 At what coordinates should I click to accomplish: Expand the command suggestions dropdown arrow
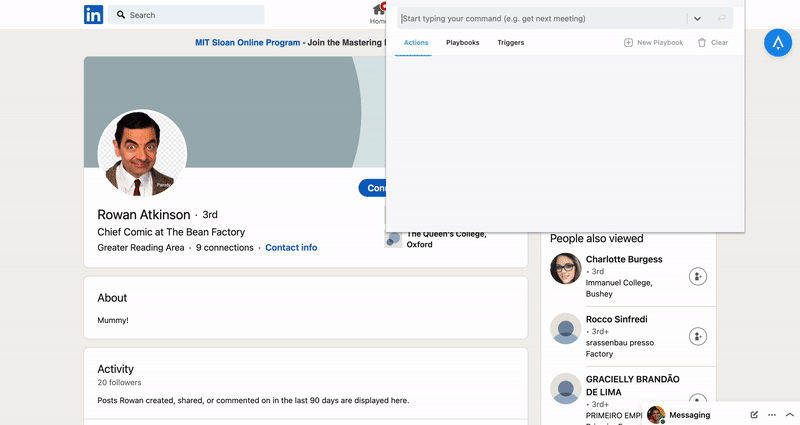[697, 19]
